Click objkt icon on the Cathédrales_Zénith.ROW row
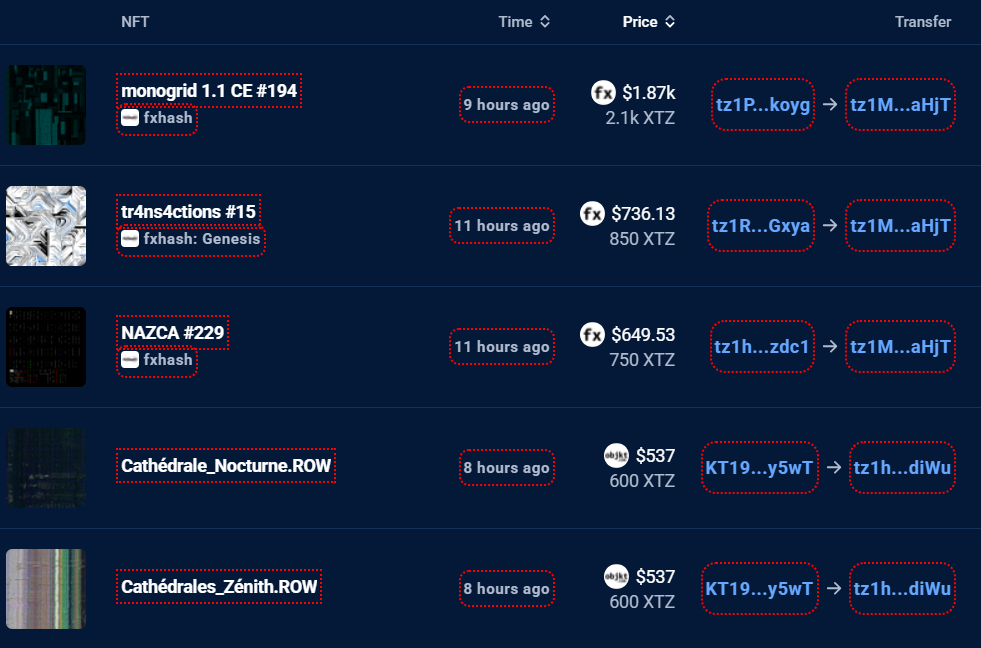981x648 pixels. click(x=616, y=577)
